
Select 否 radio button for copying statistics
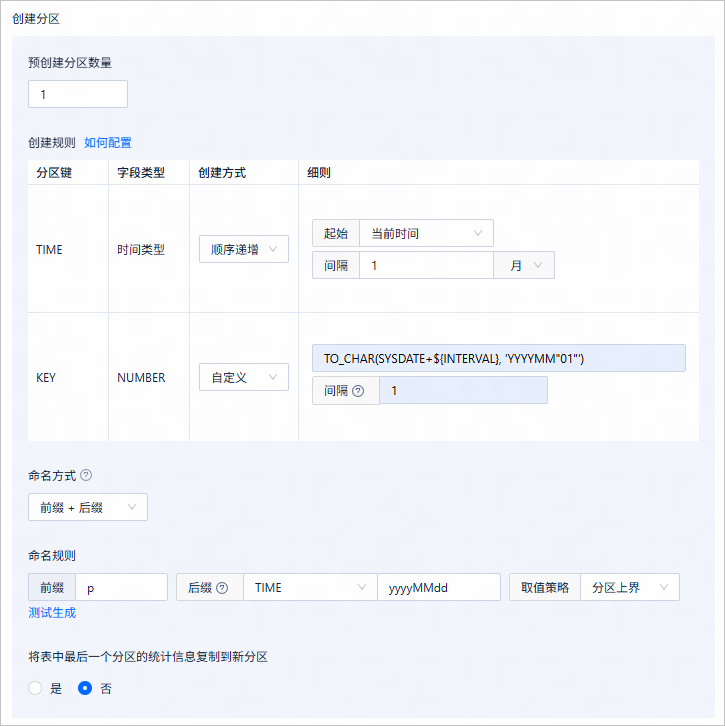tap(85, 688)
